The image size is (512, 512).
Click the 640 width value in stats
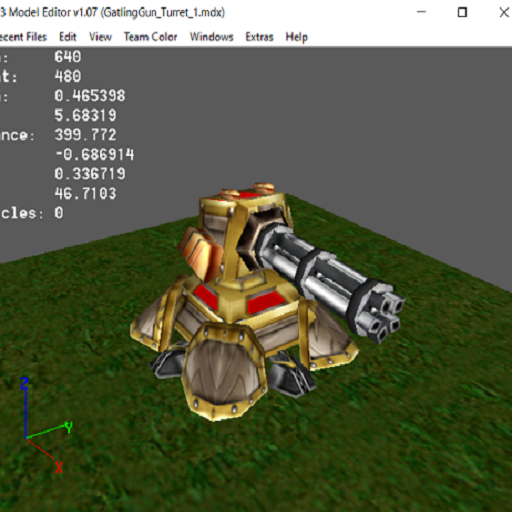(68, 57)
